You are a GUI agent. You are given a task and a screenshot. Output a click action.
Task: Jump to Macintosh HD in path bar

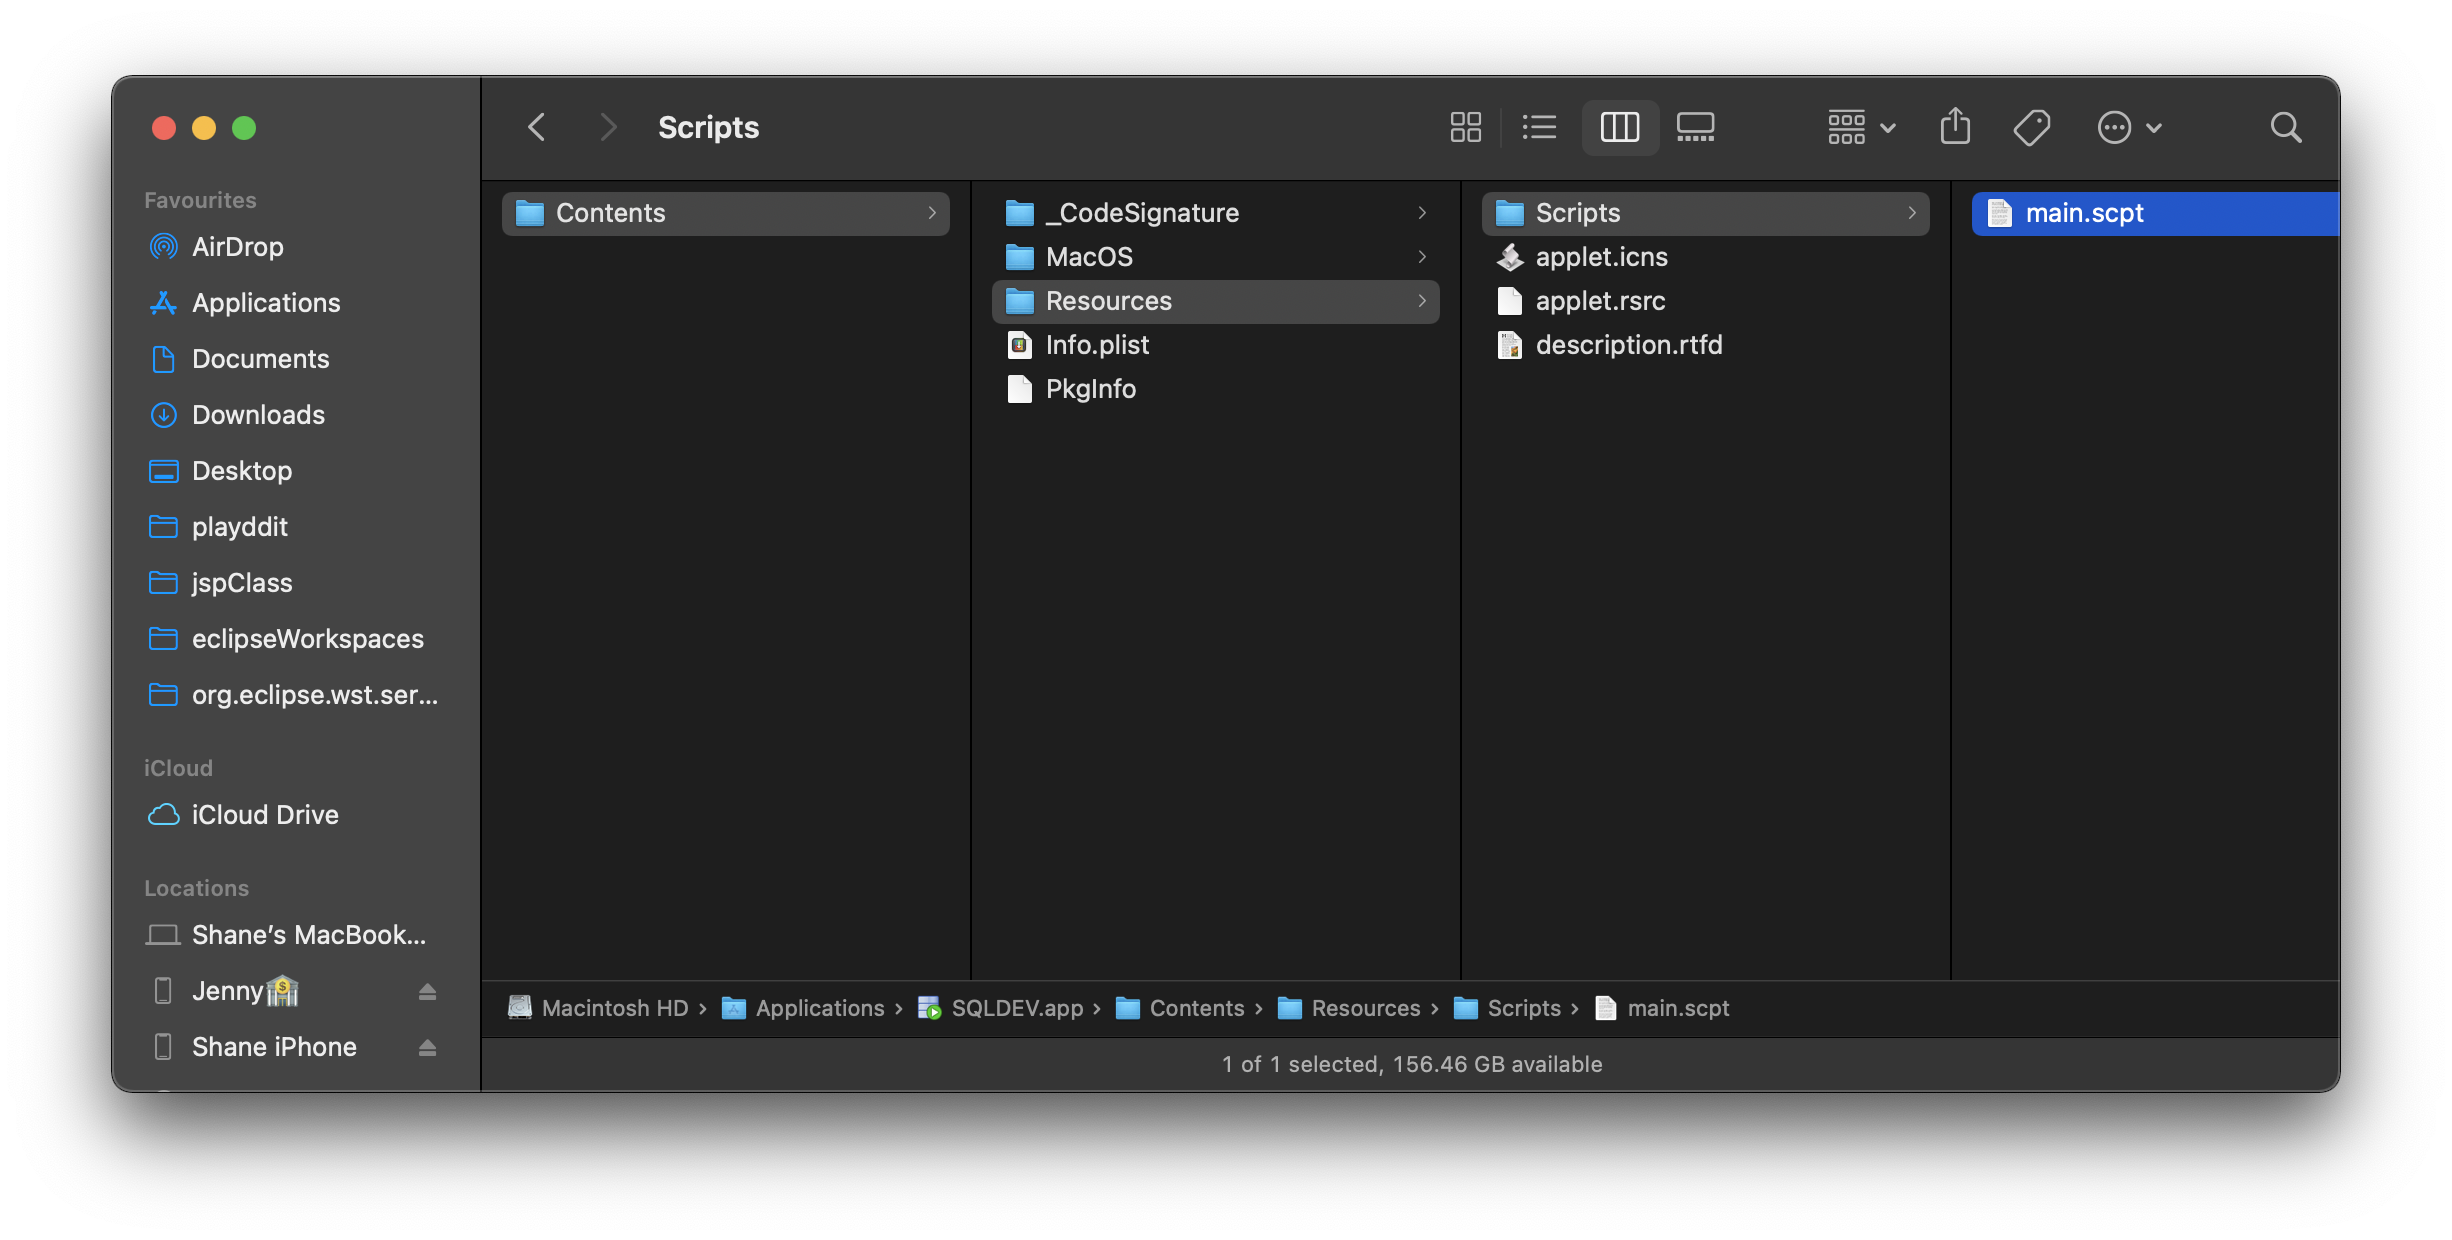pos(613,1008)
